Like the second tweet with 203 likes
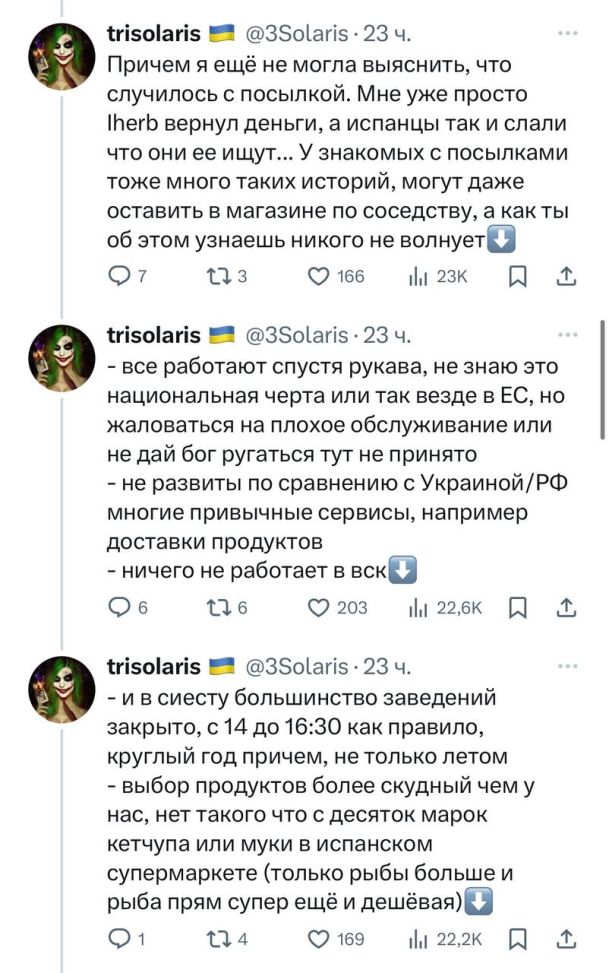The height and width of the screenshot is (973, 609). 320,607
